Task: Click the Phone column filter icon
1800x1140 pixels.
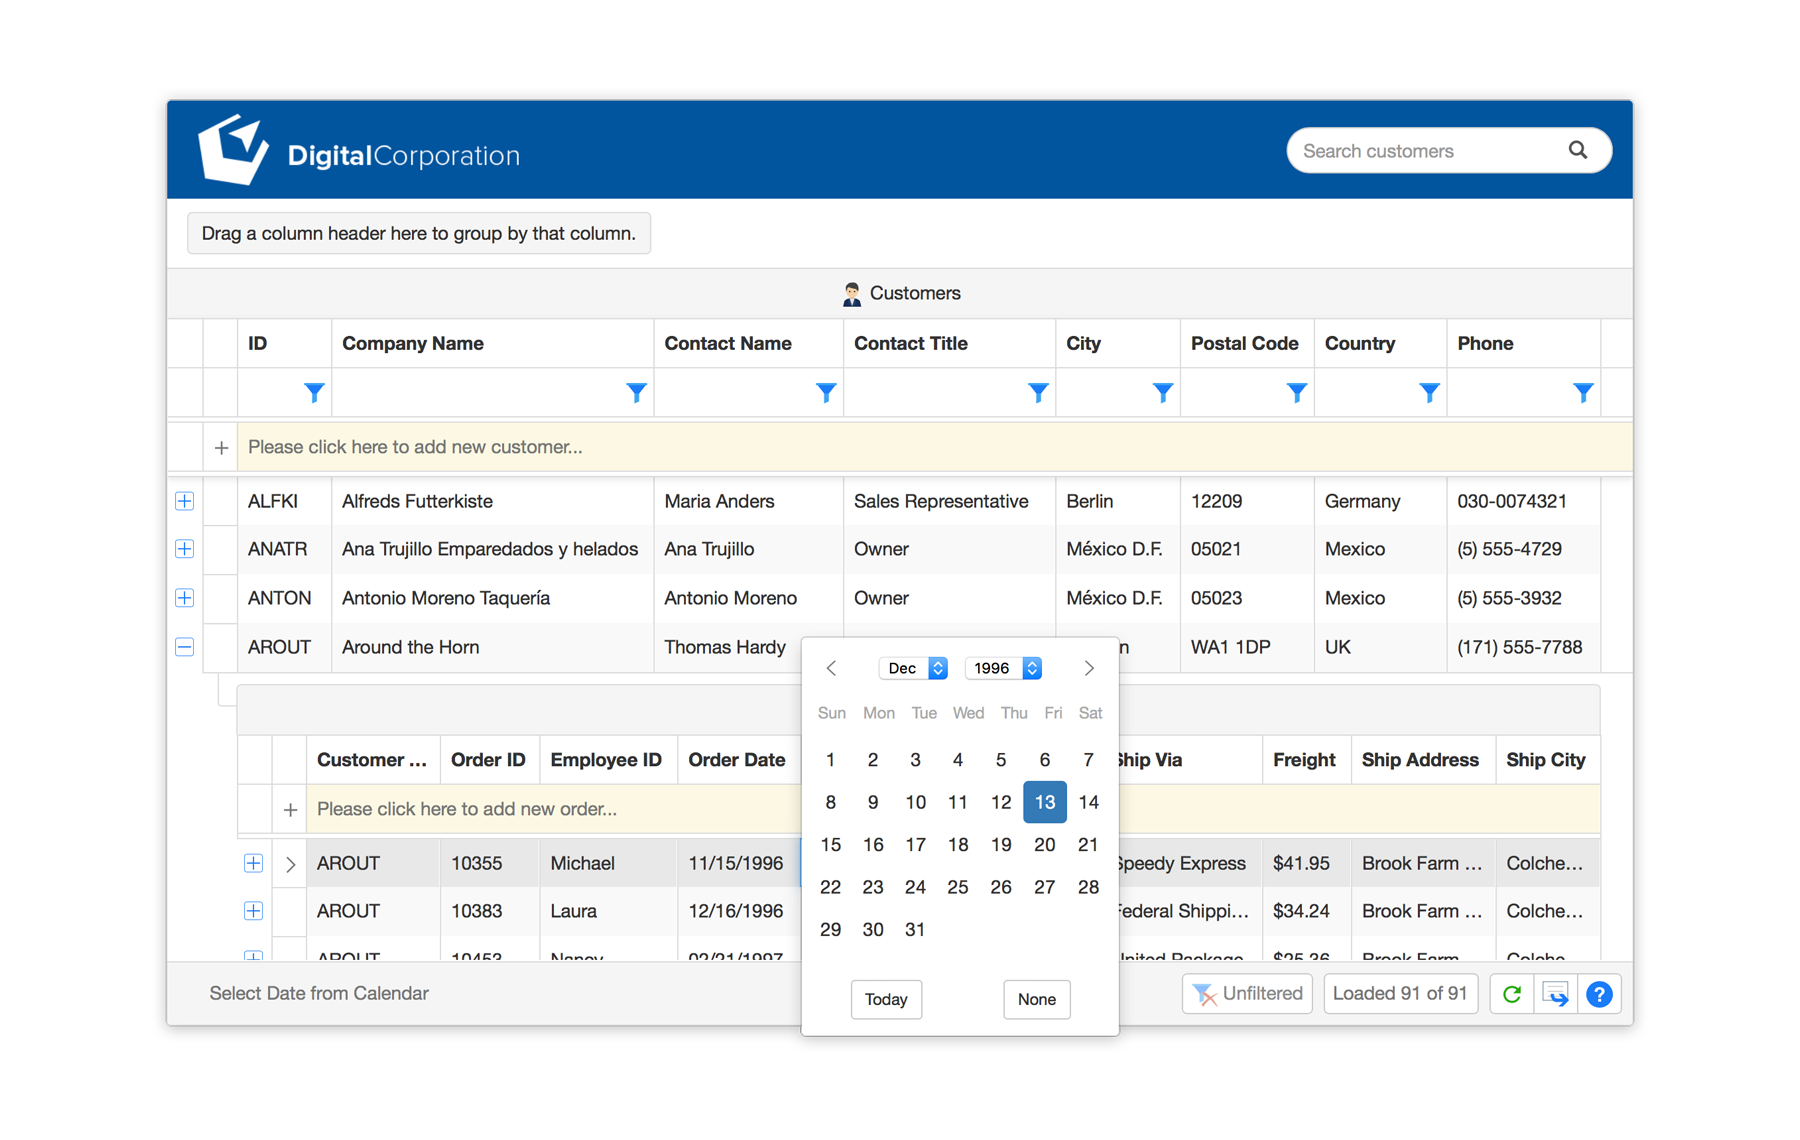Action: click(x=1582, y=393)
